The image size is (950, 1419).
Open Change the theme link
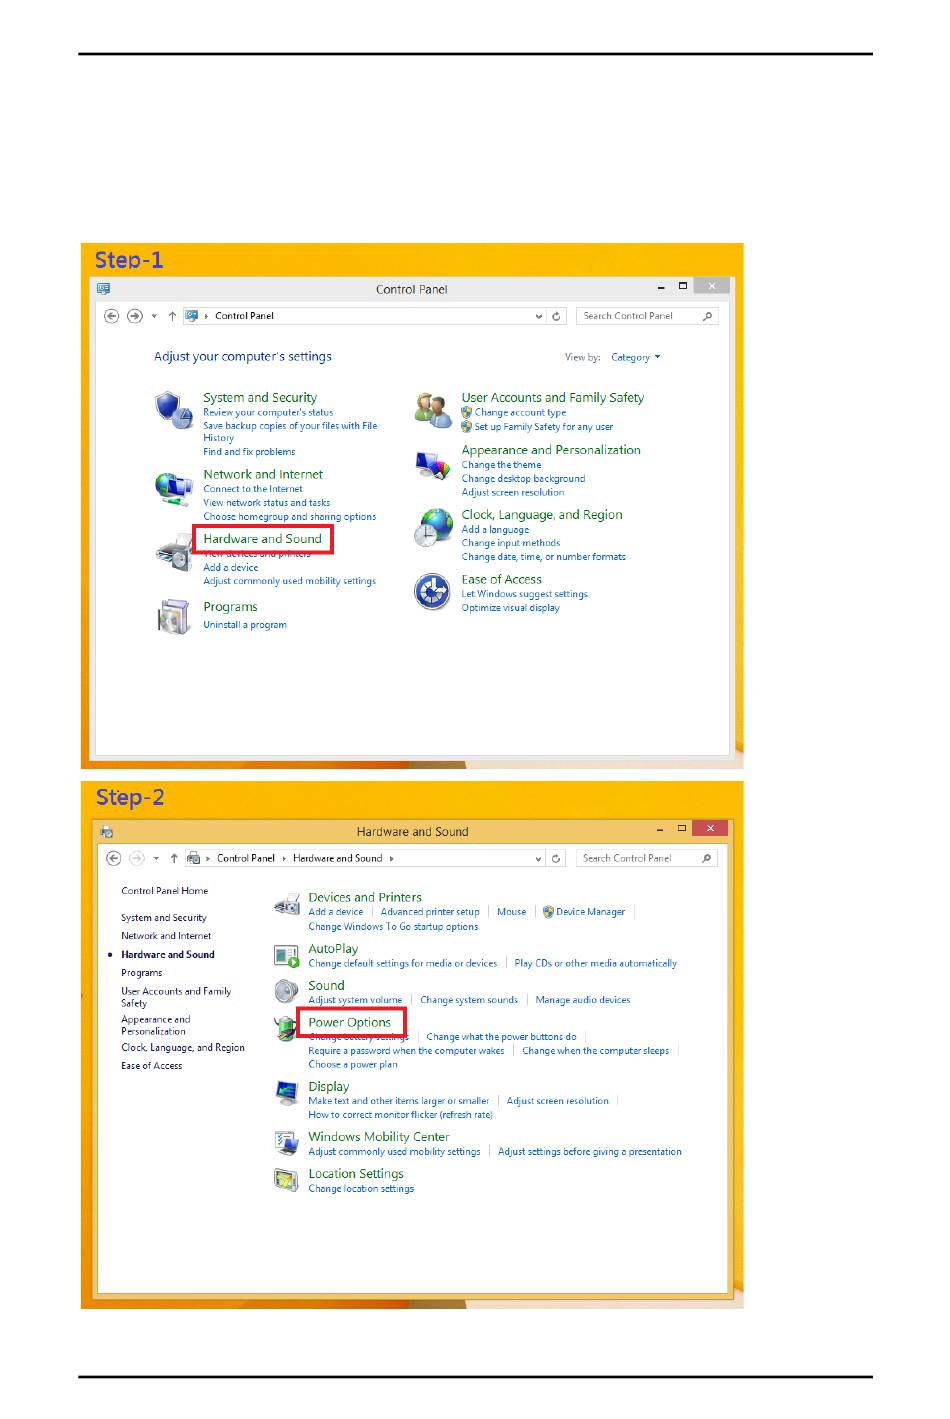click(x=502, y=465)
